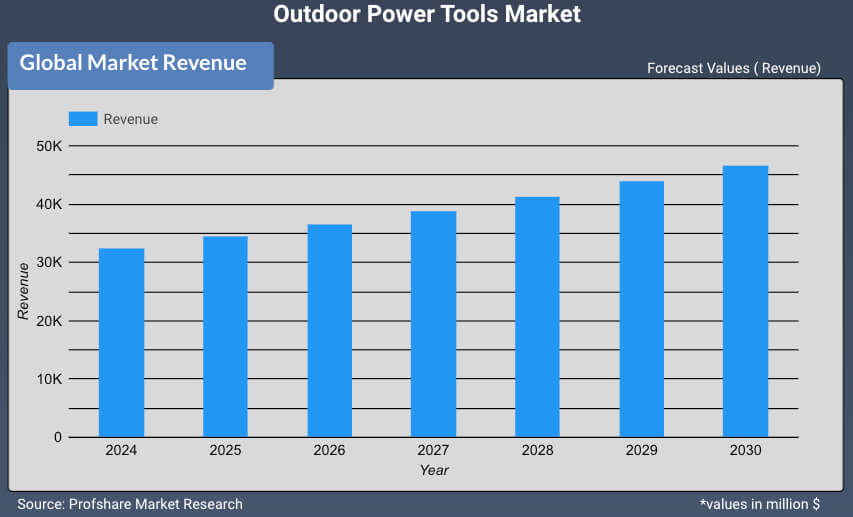Viewport: 853px width, 517px height.
Task: Click the 0 y-axis label
Action: (58, 437)
